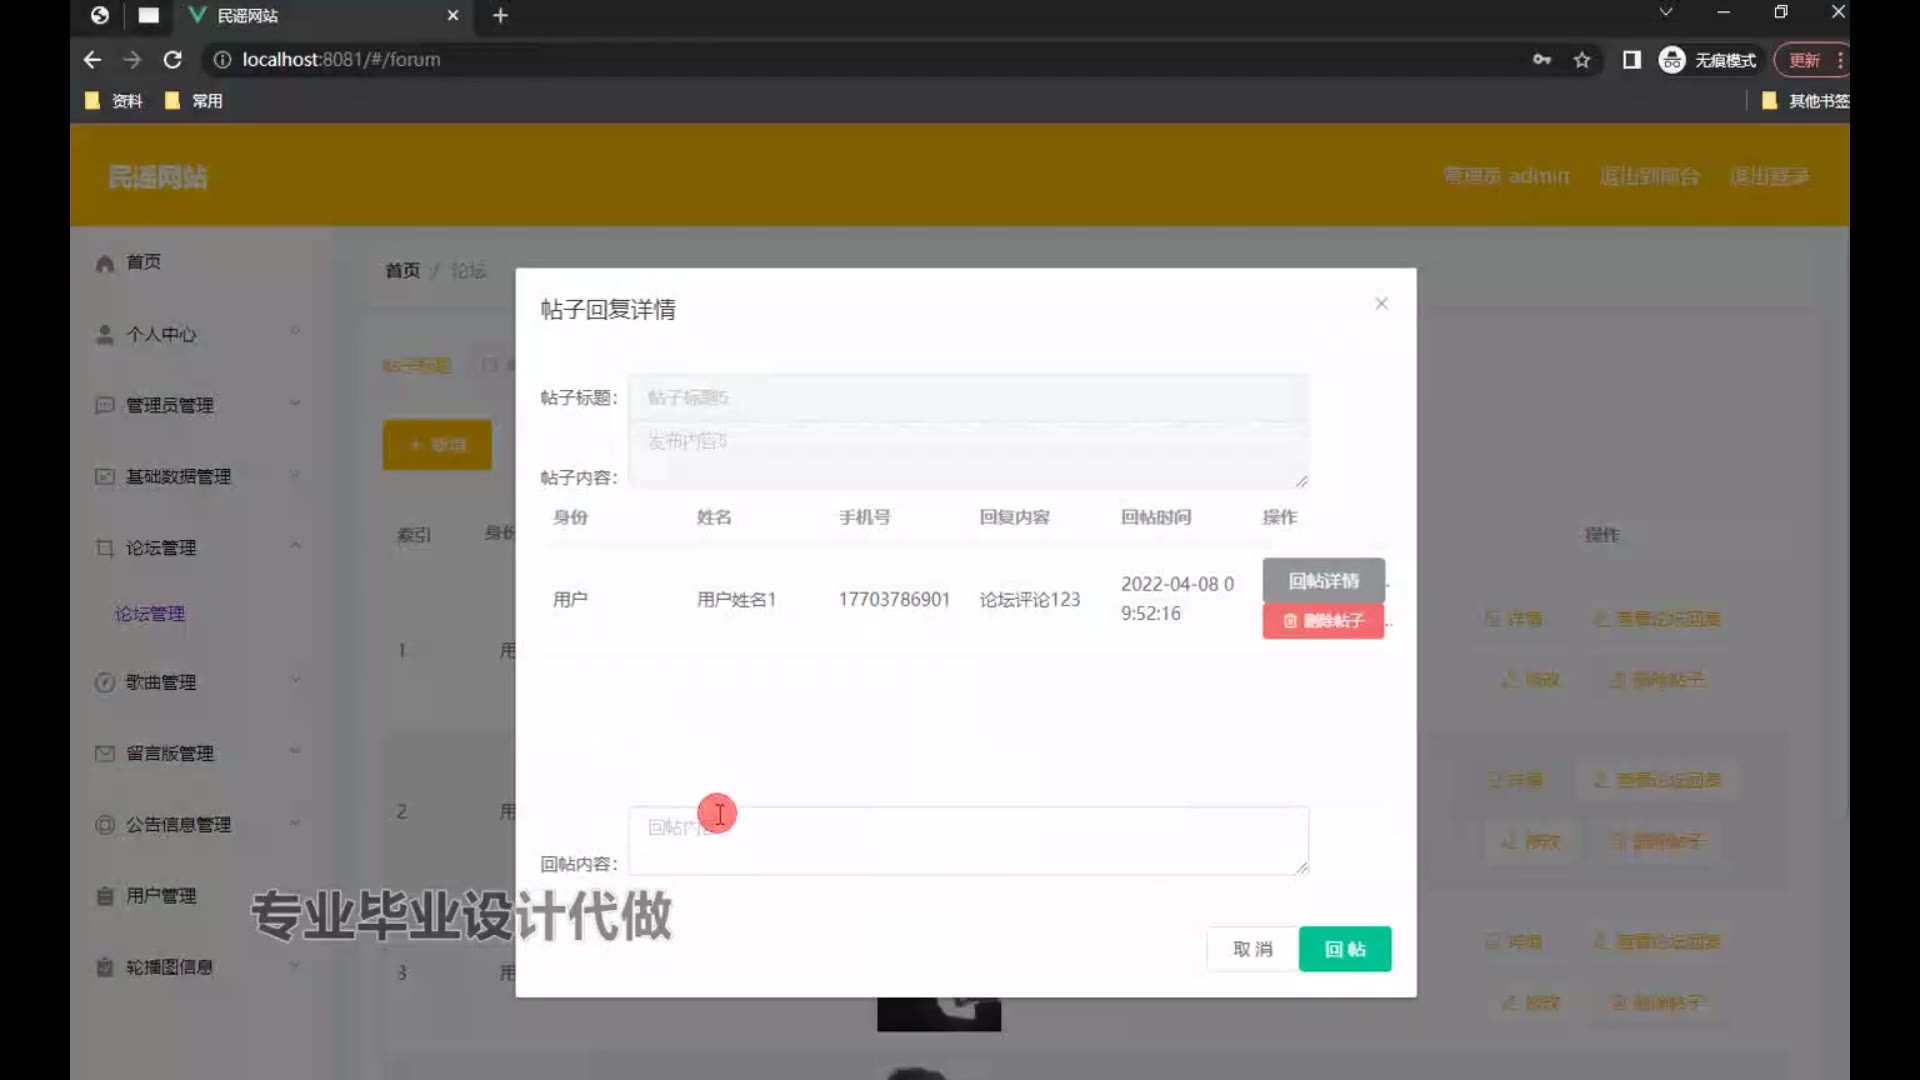
Task: Click the password key icon in address bar
Action: (1542, 60)
